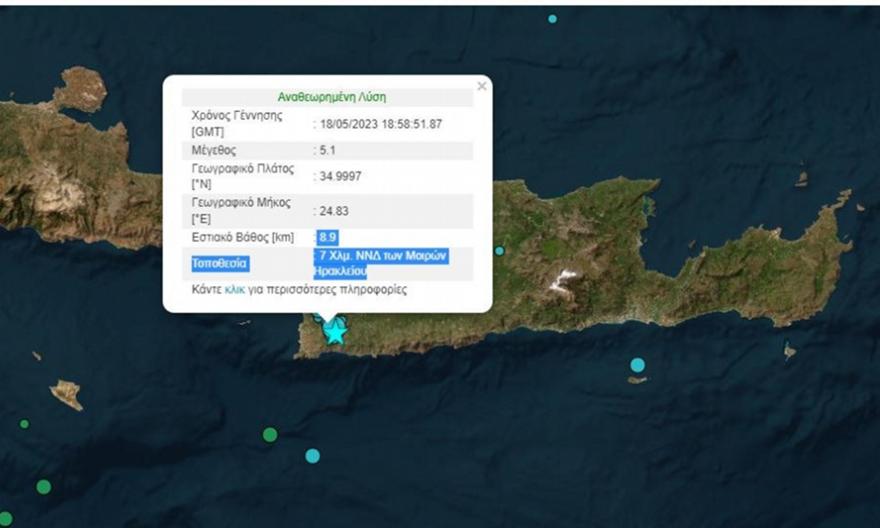Select the cyan marker just right of popup
This screenshot has width=880, height=528.
click(499, 251)
